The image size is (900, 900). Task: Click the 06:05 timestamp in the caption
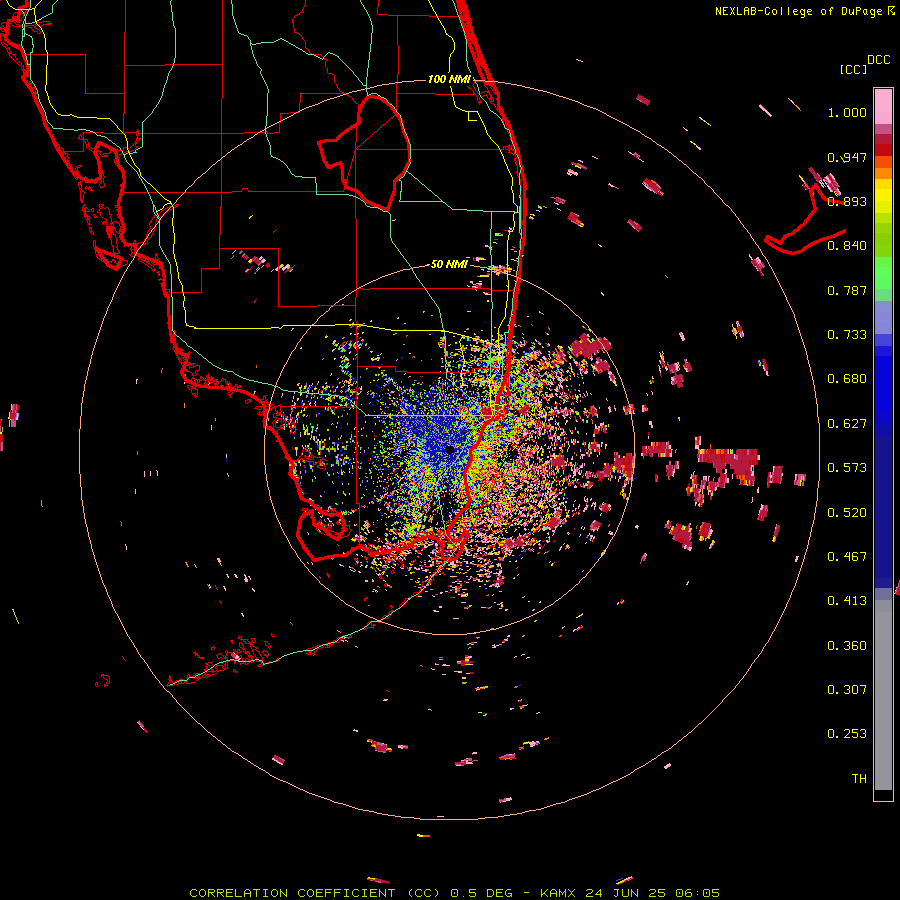(697, 893)
